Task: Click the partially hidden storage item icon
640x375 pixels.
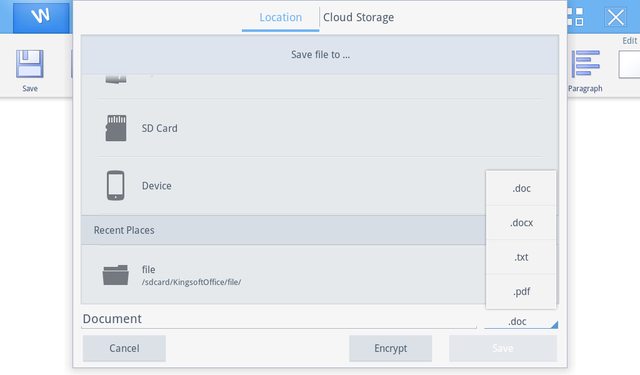Action: point(116,79)
